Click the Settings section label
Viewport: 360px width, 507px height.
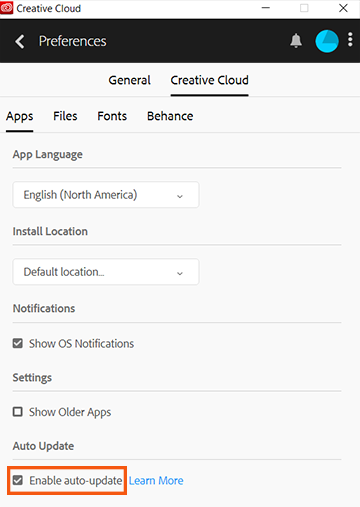click(x=32, y=378)
